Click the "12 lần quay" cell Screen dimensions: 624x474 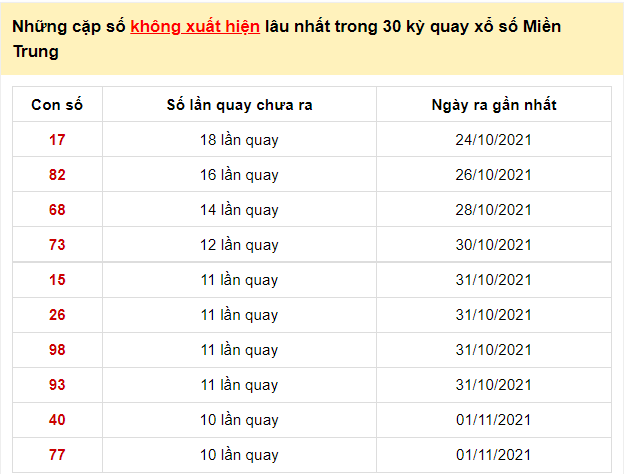click(x=239, y=245)
